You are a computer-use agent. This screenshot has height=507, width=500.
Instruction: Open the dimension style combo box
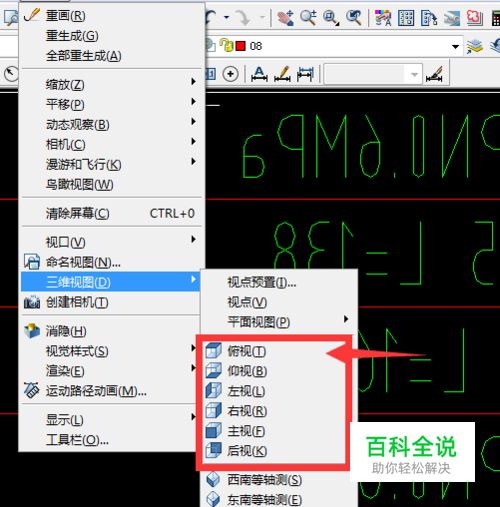(x=373, y=74)
